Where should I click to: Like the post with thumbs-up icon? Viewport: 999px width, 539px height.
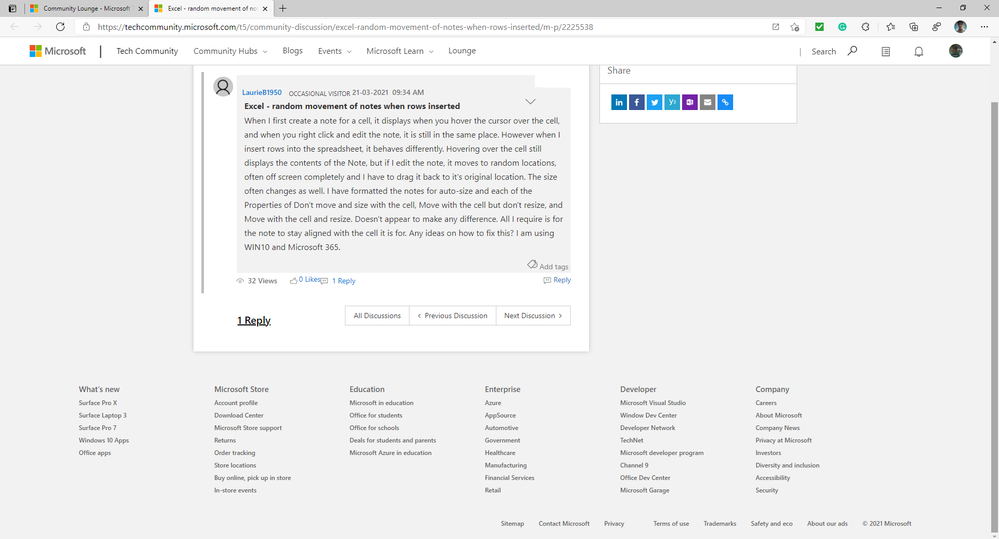pos(293,280)
